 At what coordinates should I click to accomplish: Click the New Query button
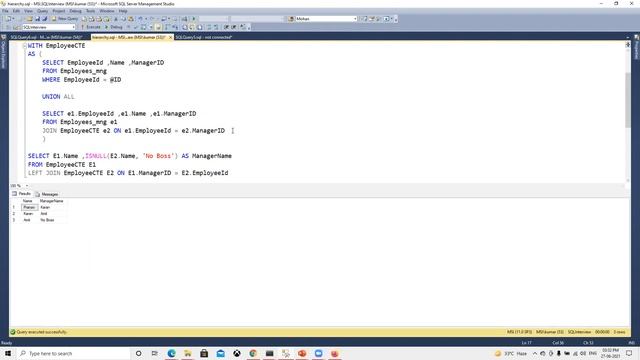pos(64,19)
